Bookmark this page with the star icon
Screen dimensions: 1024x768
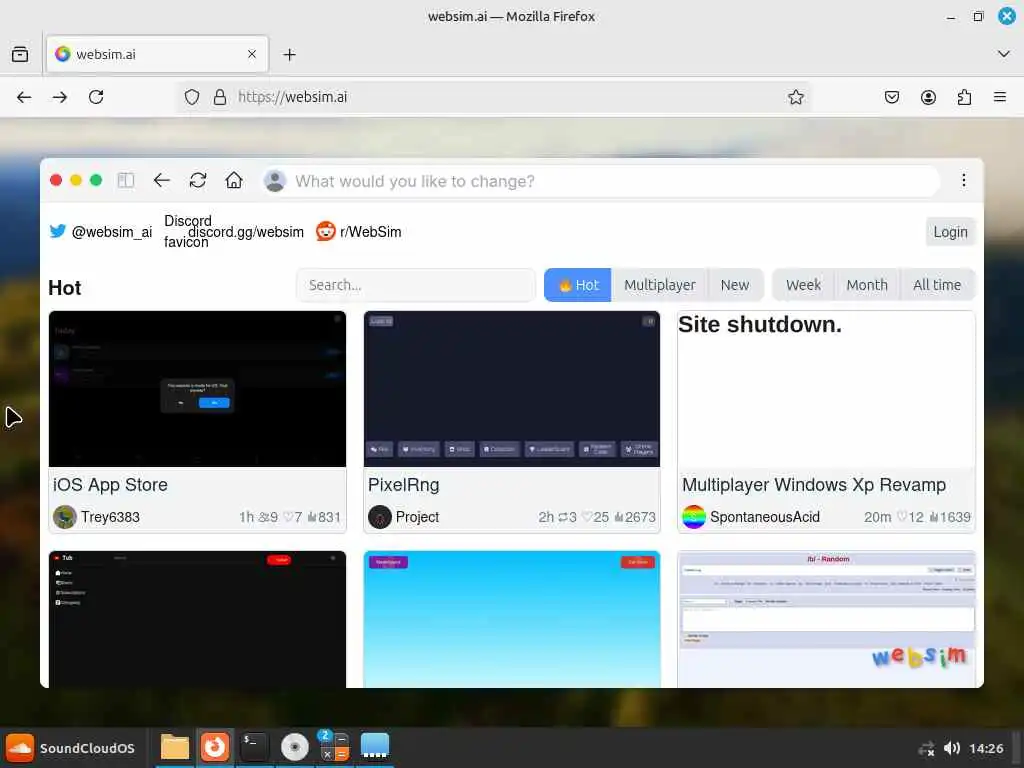pyautogui.click(x=795, y=97)
